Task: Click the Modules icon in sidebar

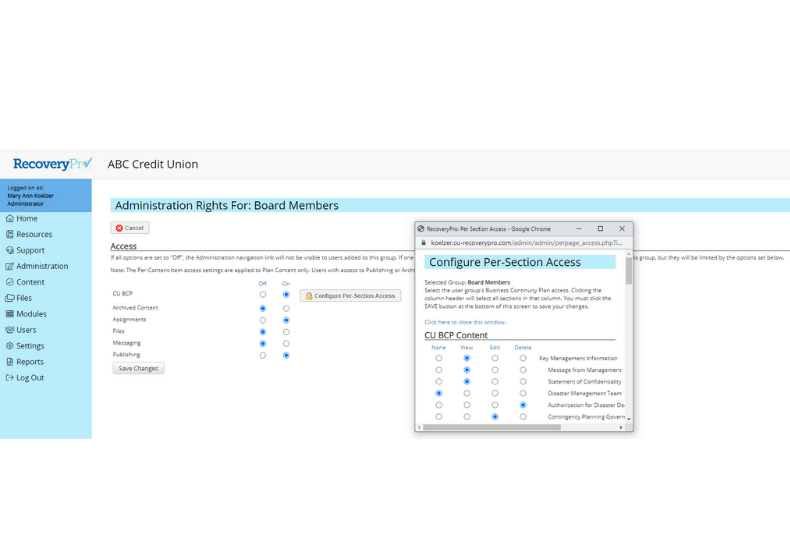Action: [10, 314]
